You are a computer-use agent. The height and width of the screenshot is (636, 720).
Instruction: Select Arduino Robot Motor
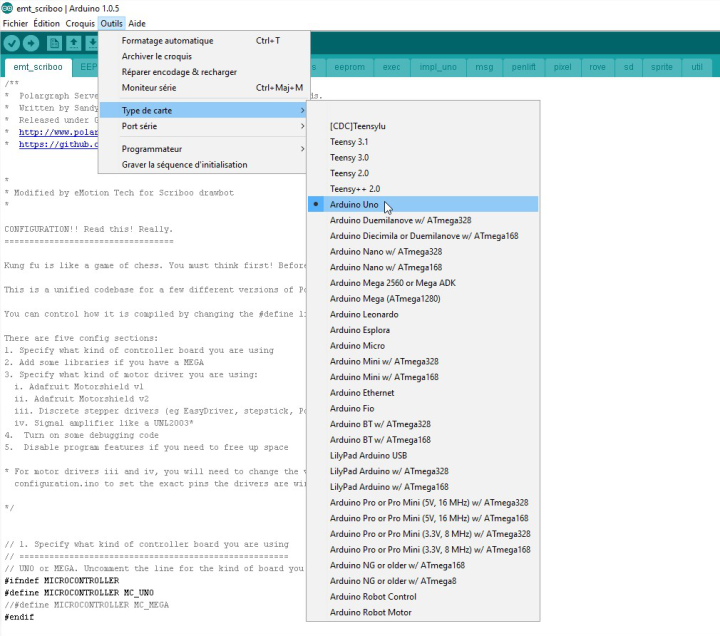pyautogui.click(x=423, y=612)
